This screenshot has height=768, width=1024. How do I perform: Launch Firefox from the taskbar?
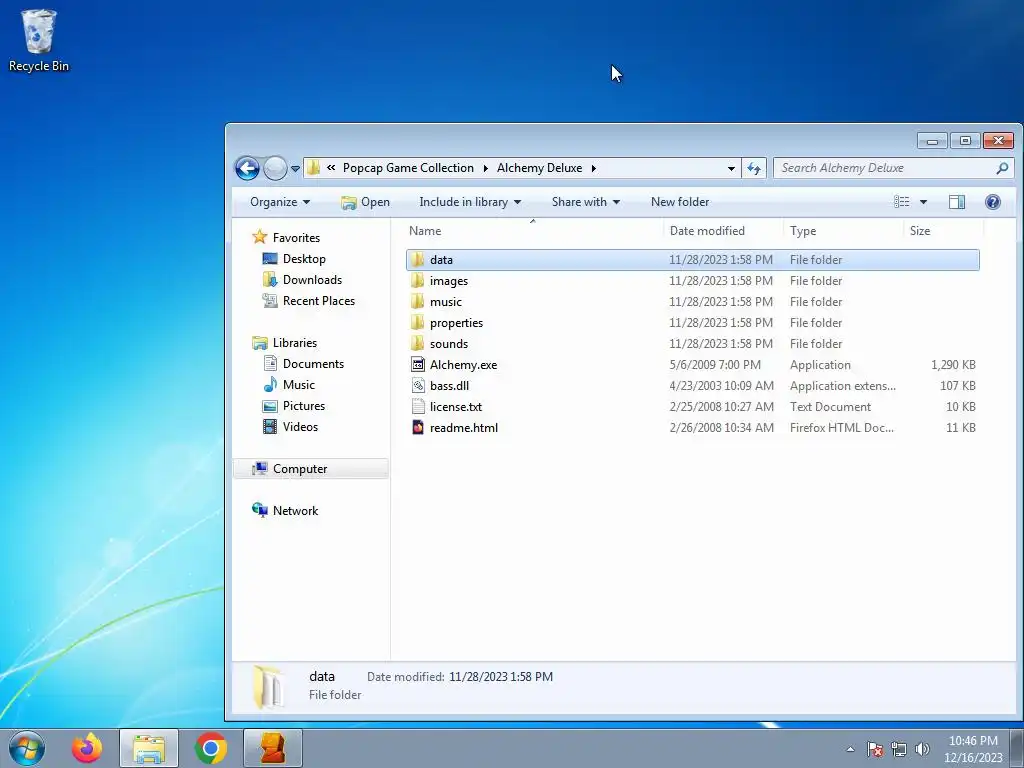point(87,748)
